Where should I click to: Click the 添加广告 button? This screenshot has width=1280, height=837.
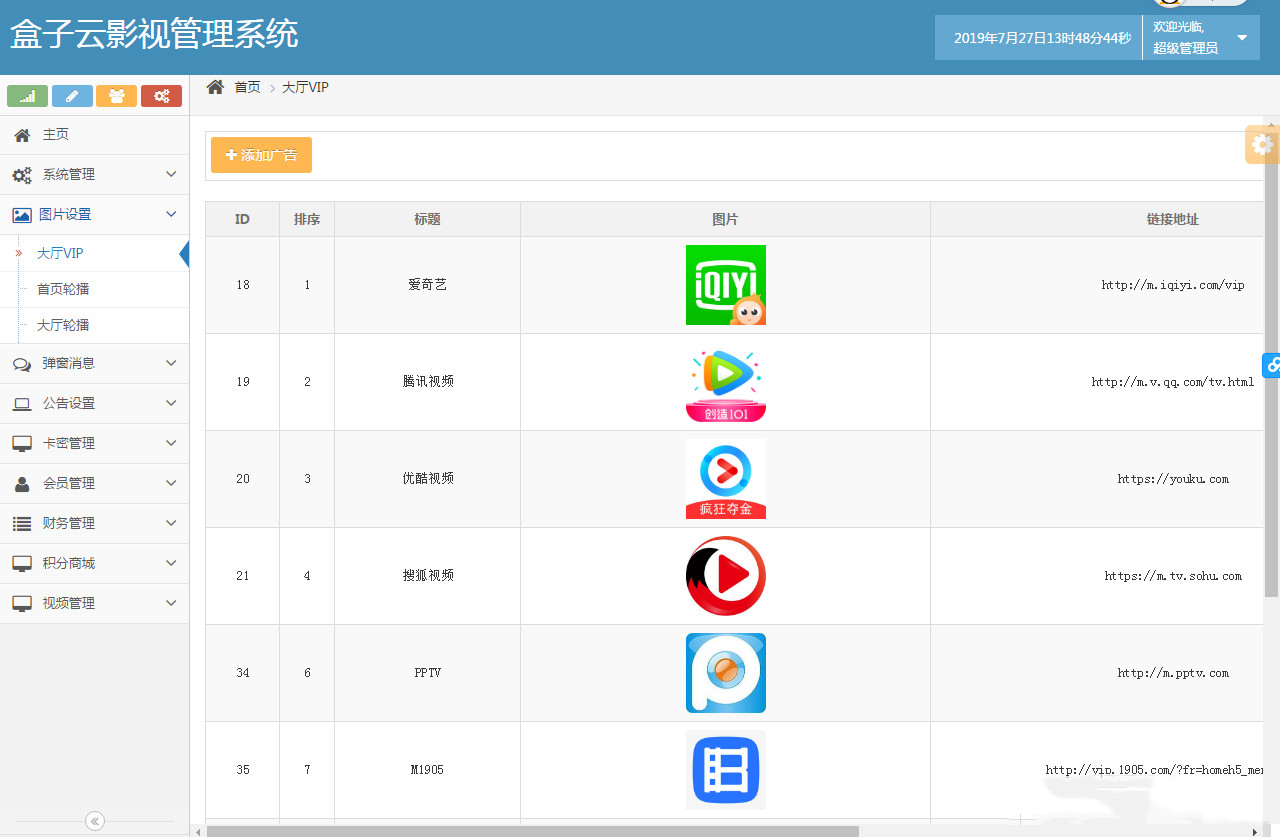pos(261,155)
